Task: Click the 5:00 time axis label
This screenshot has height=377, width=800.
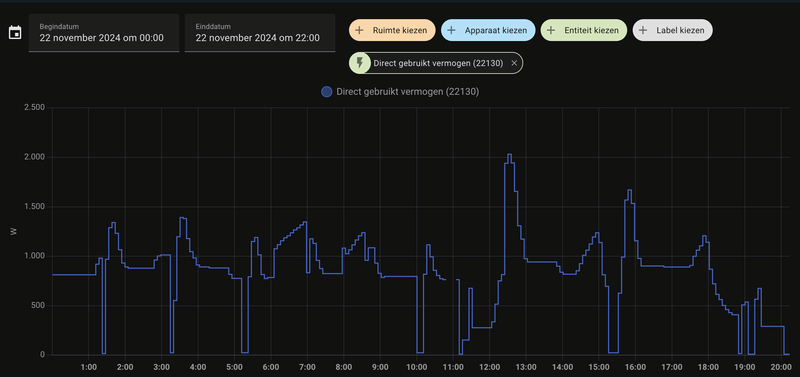Action: pyautogui.click(x=234, y=367)
